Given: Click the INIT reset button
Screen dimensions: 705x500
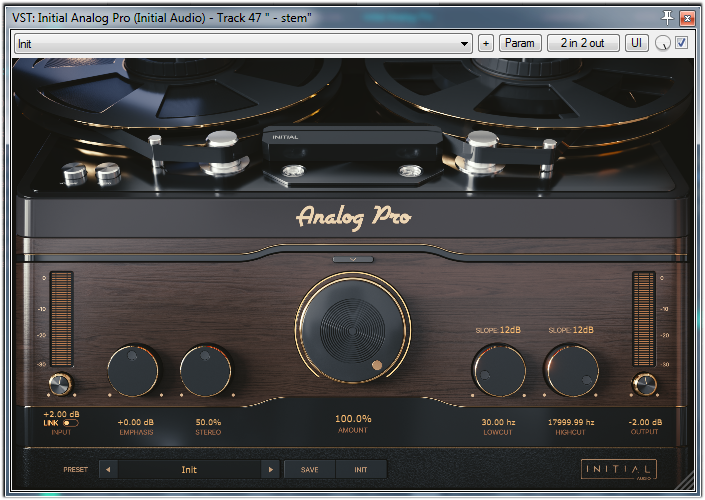Looking at the screenshot, I should click(361, 469).
